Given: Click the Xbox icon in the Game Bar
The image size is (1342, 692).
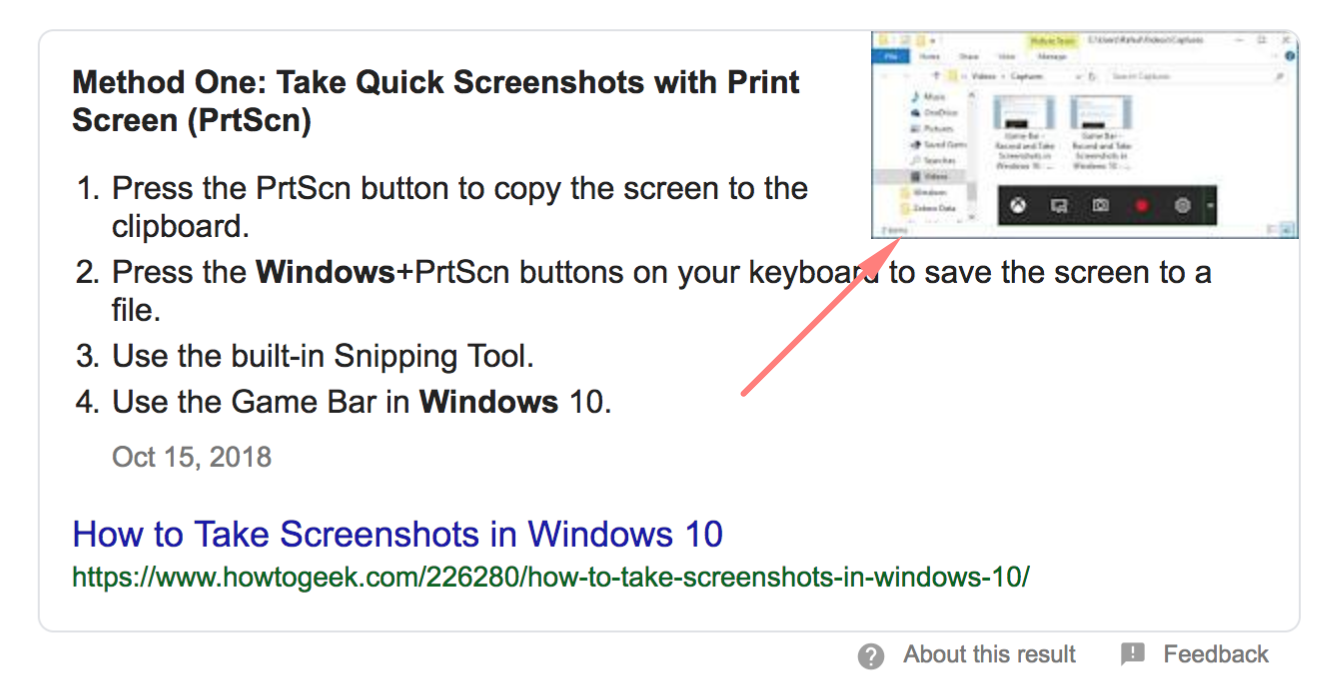Looking at the screenshot, I should click(x=1018, y=206).
